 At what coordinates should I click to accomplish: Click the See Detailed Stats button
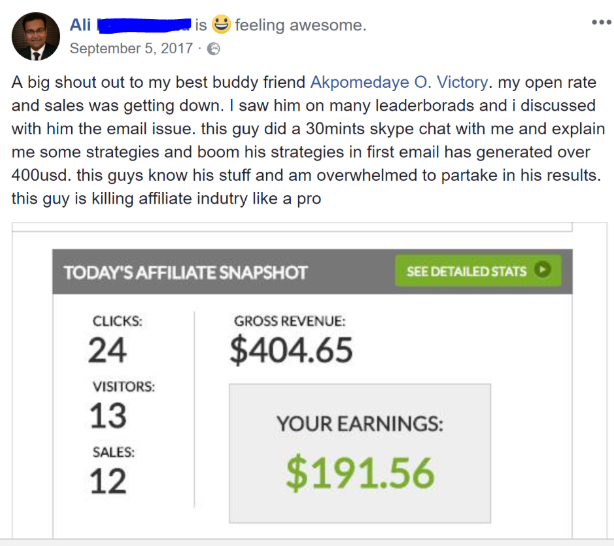coord(478,271)
